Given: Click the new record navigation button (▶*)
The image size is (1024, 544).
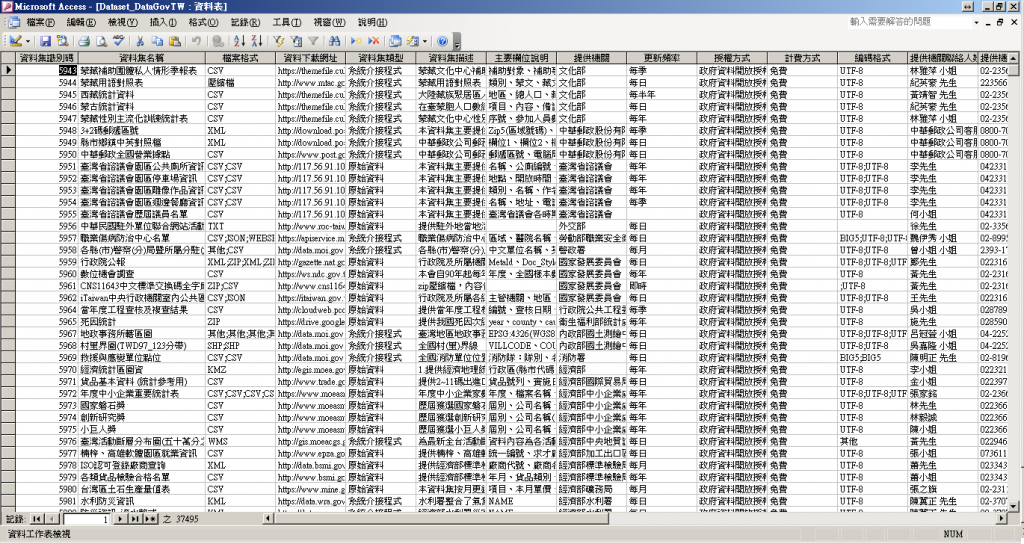Looking at the screenshot, I should pos(150,519).
